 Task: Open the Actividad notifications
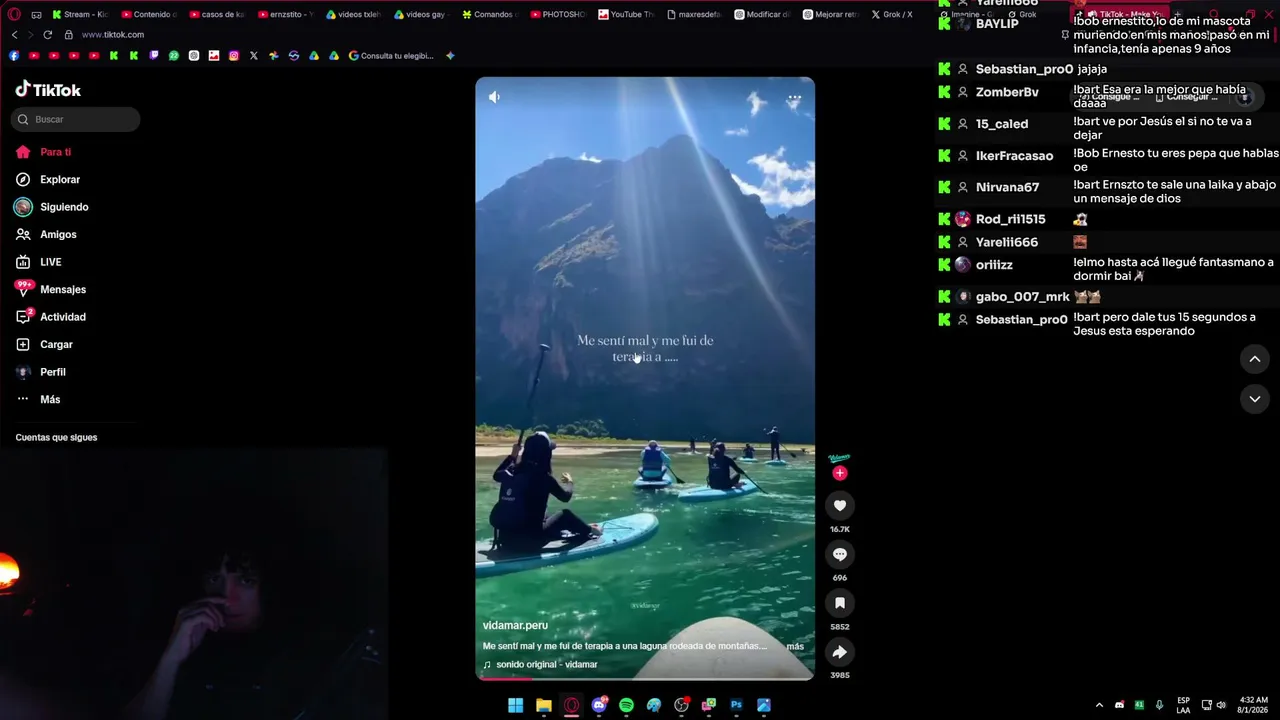point(50,317)
